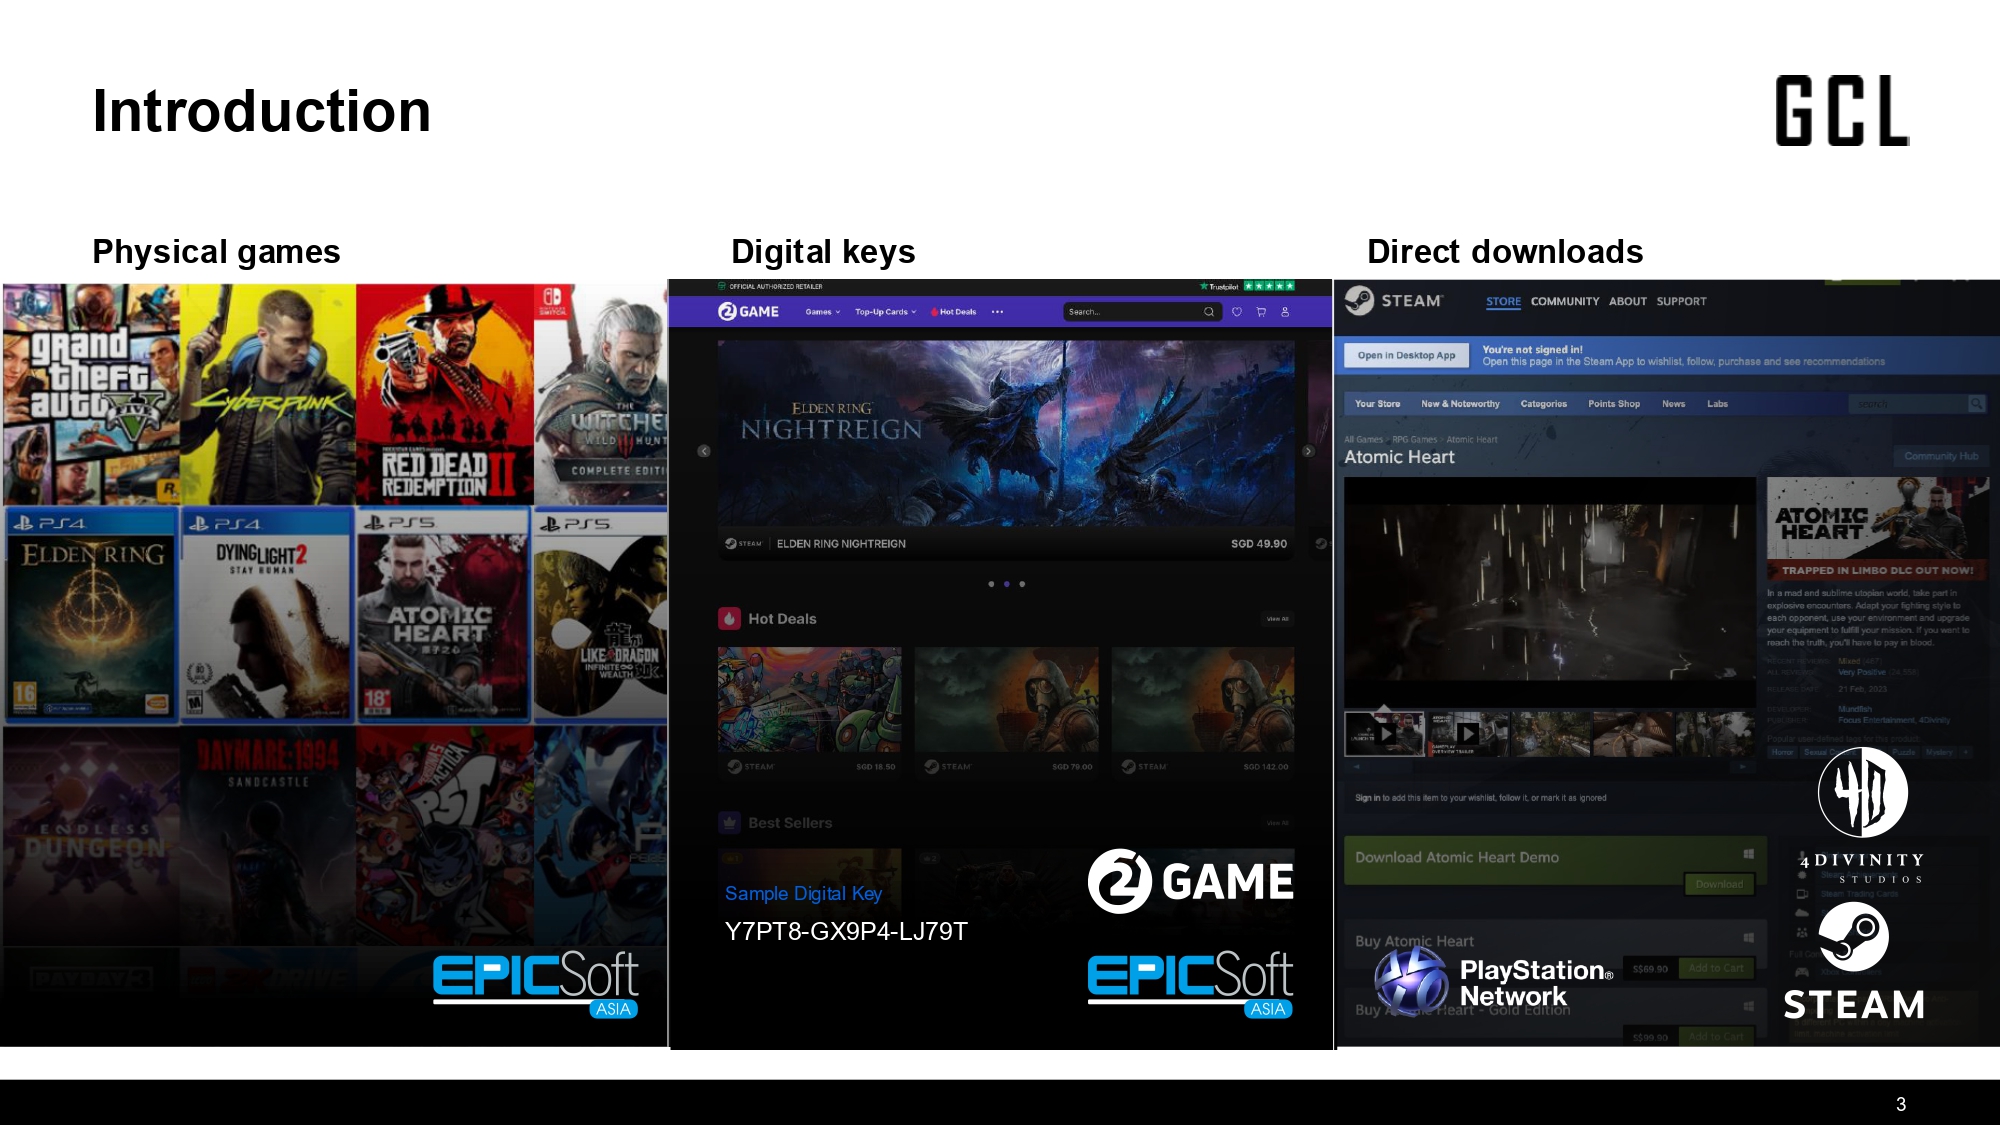Open Your Store menu on Steam

pyautogui.click(x=1377, y=404)
